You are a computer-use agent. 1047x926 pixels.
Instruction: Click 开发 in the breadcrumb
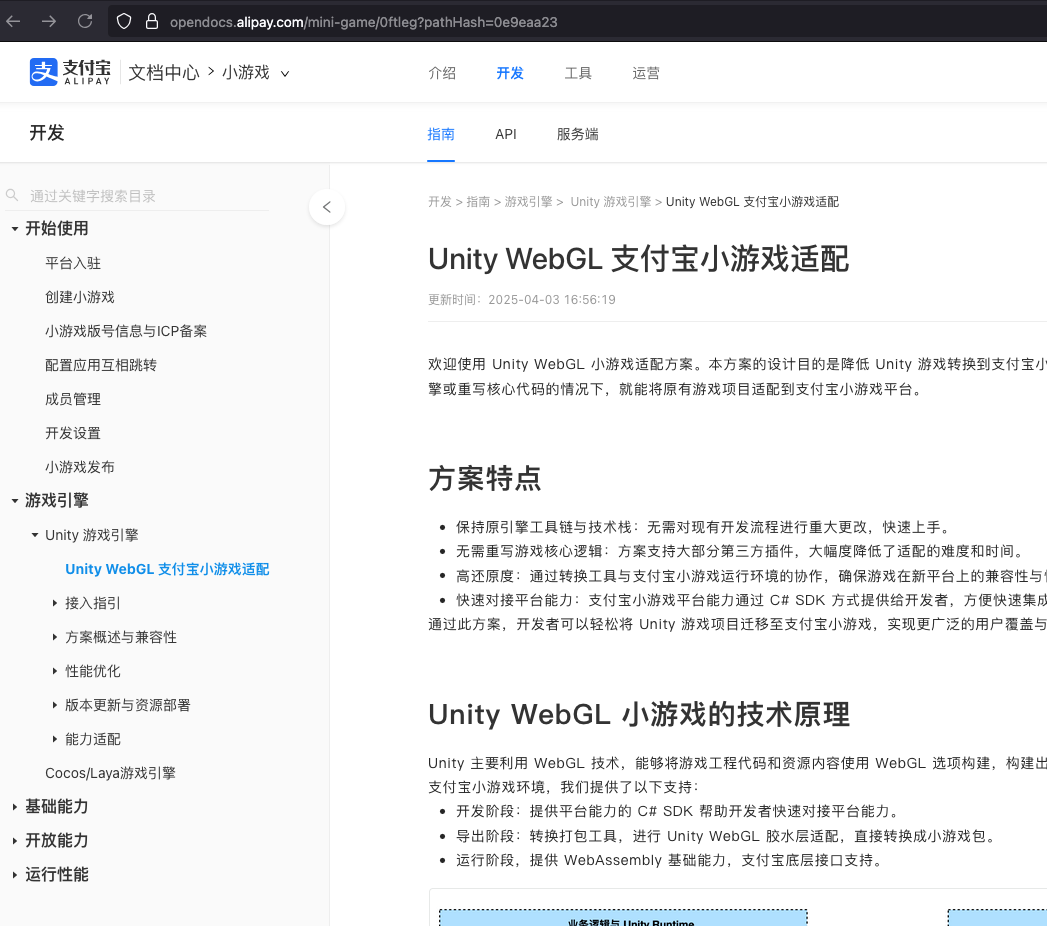(x=439, y=202)
